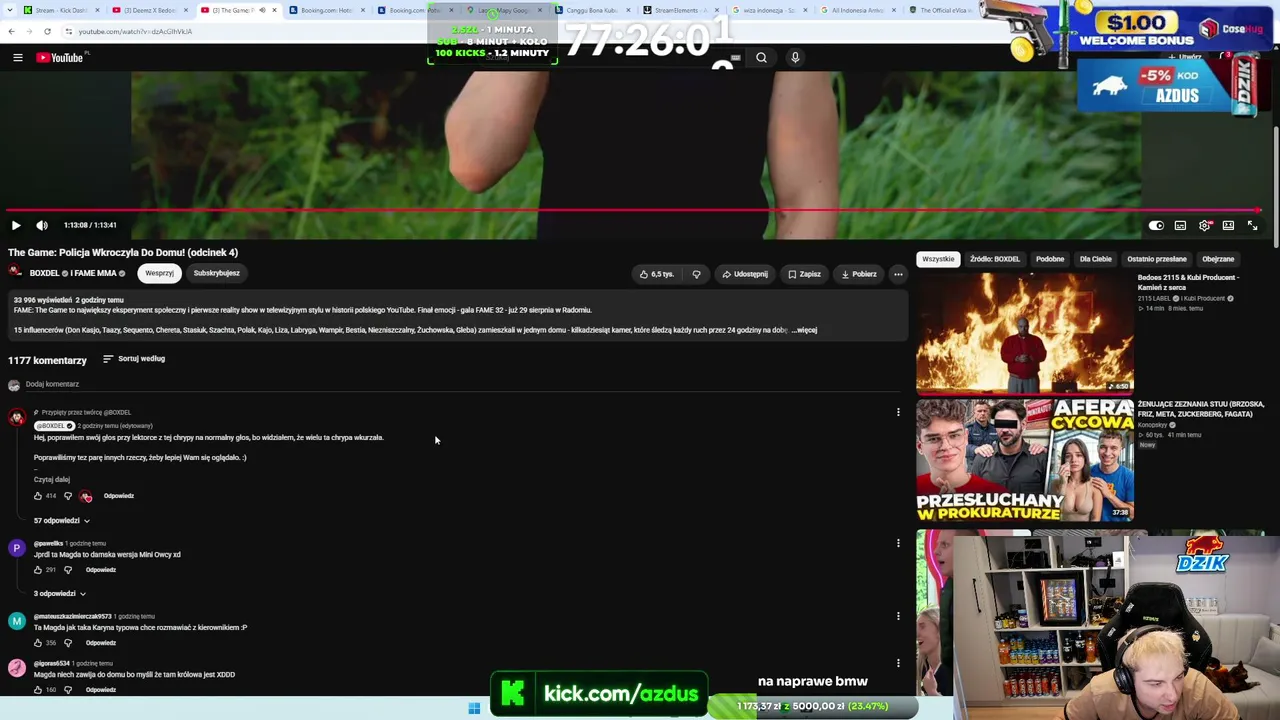Go to the YouTube home logo
This screenshot has height=720, width=1280.
point(60,58)
